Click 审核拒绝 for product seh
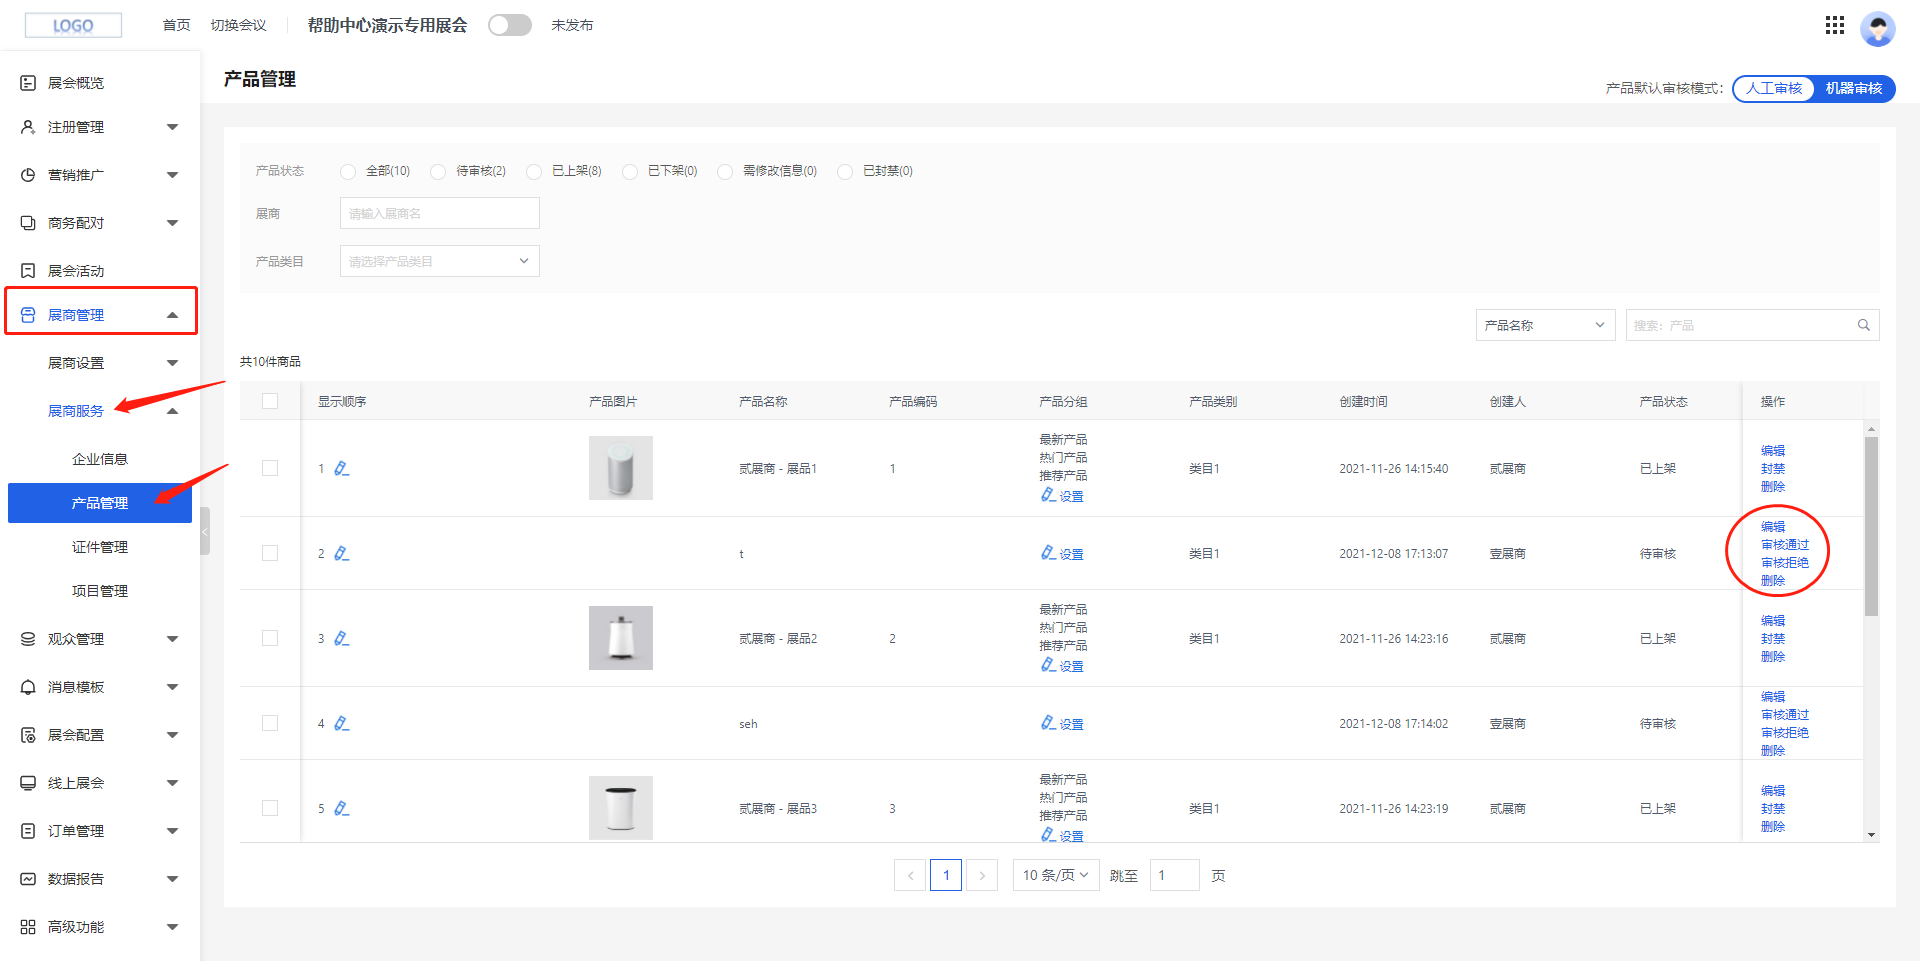 pos(1785,733)
